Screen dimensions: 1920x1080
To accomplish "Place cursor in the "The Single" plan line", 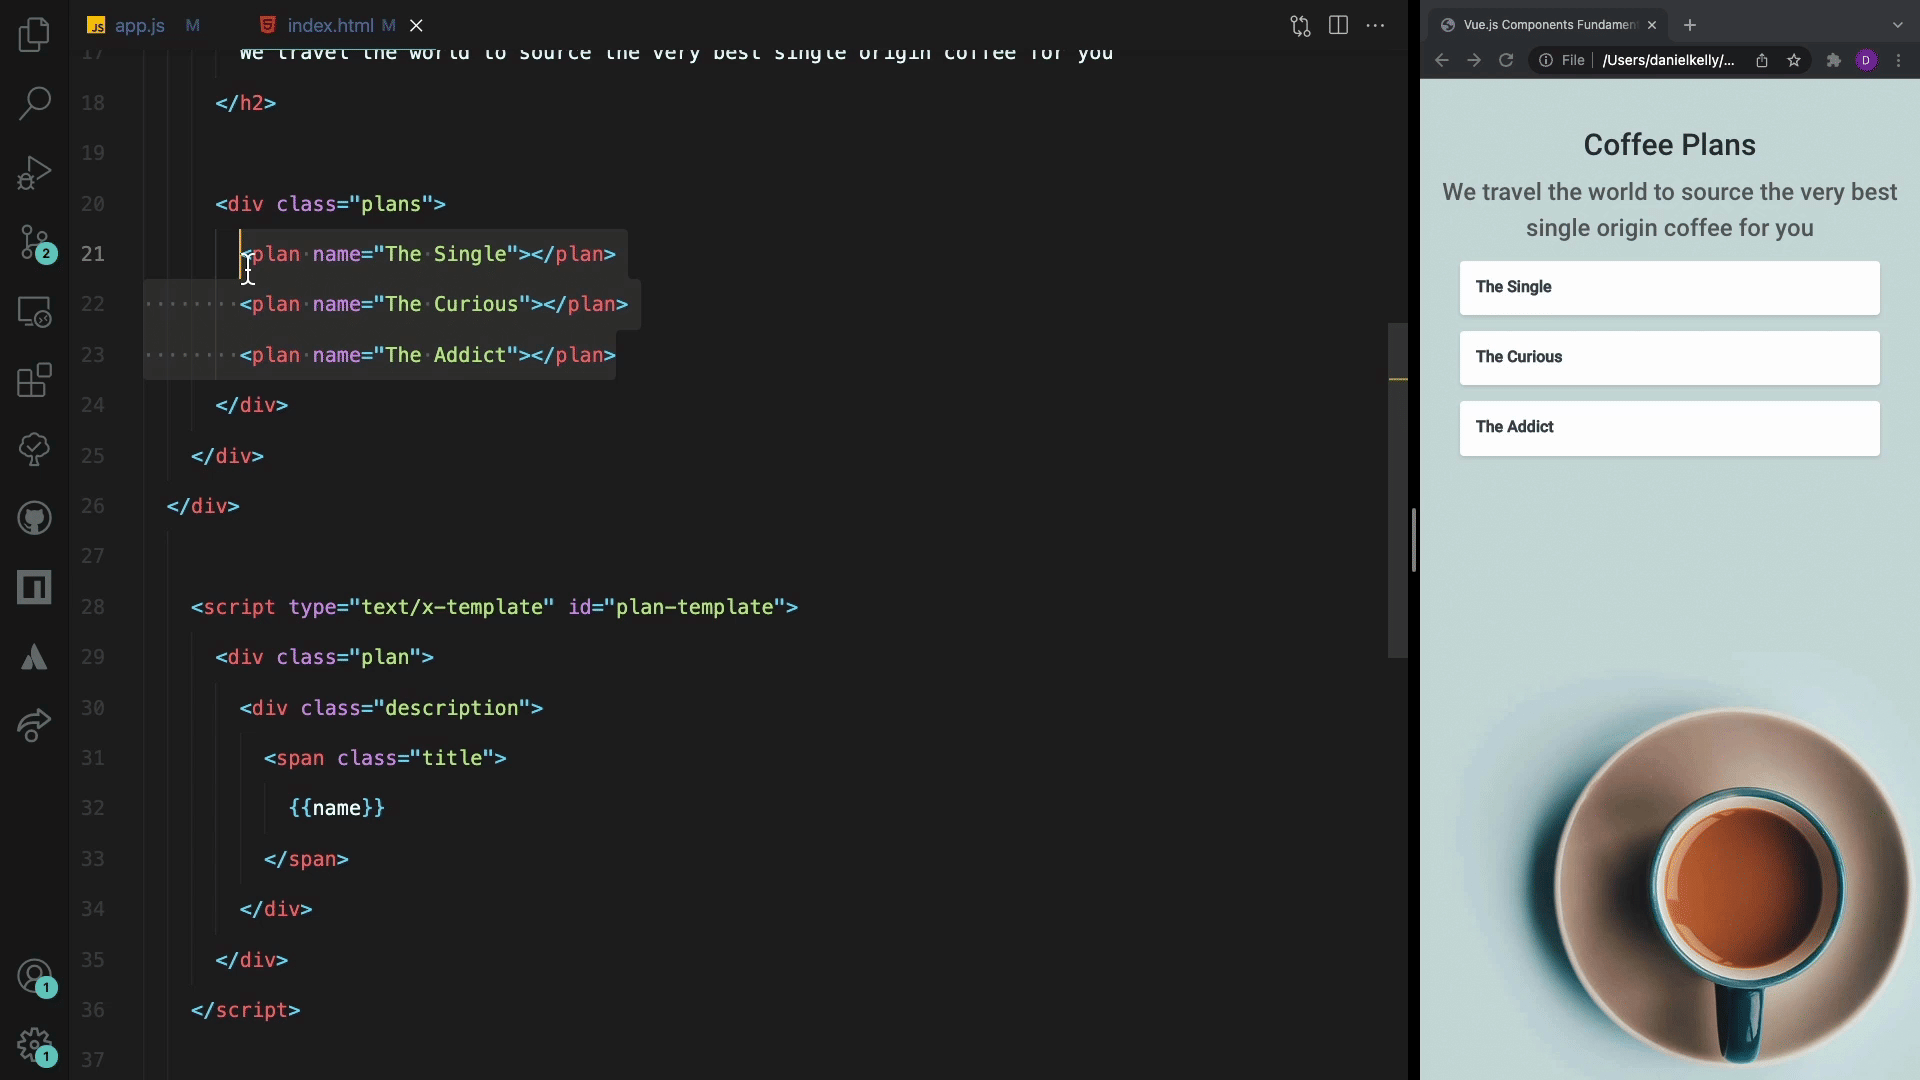I will coord(428,254).
